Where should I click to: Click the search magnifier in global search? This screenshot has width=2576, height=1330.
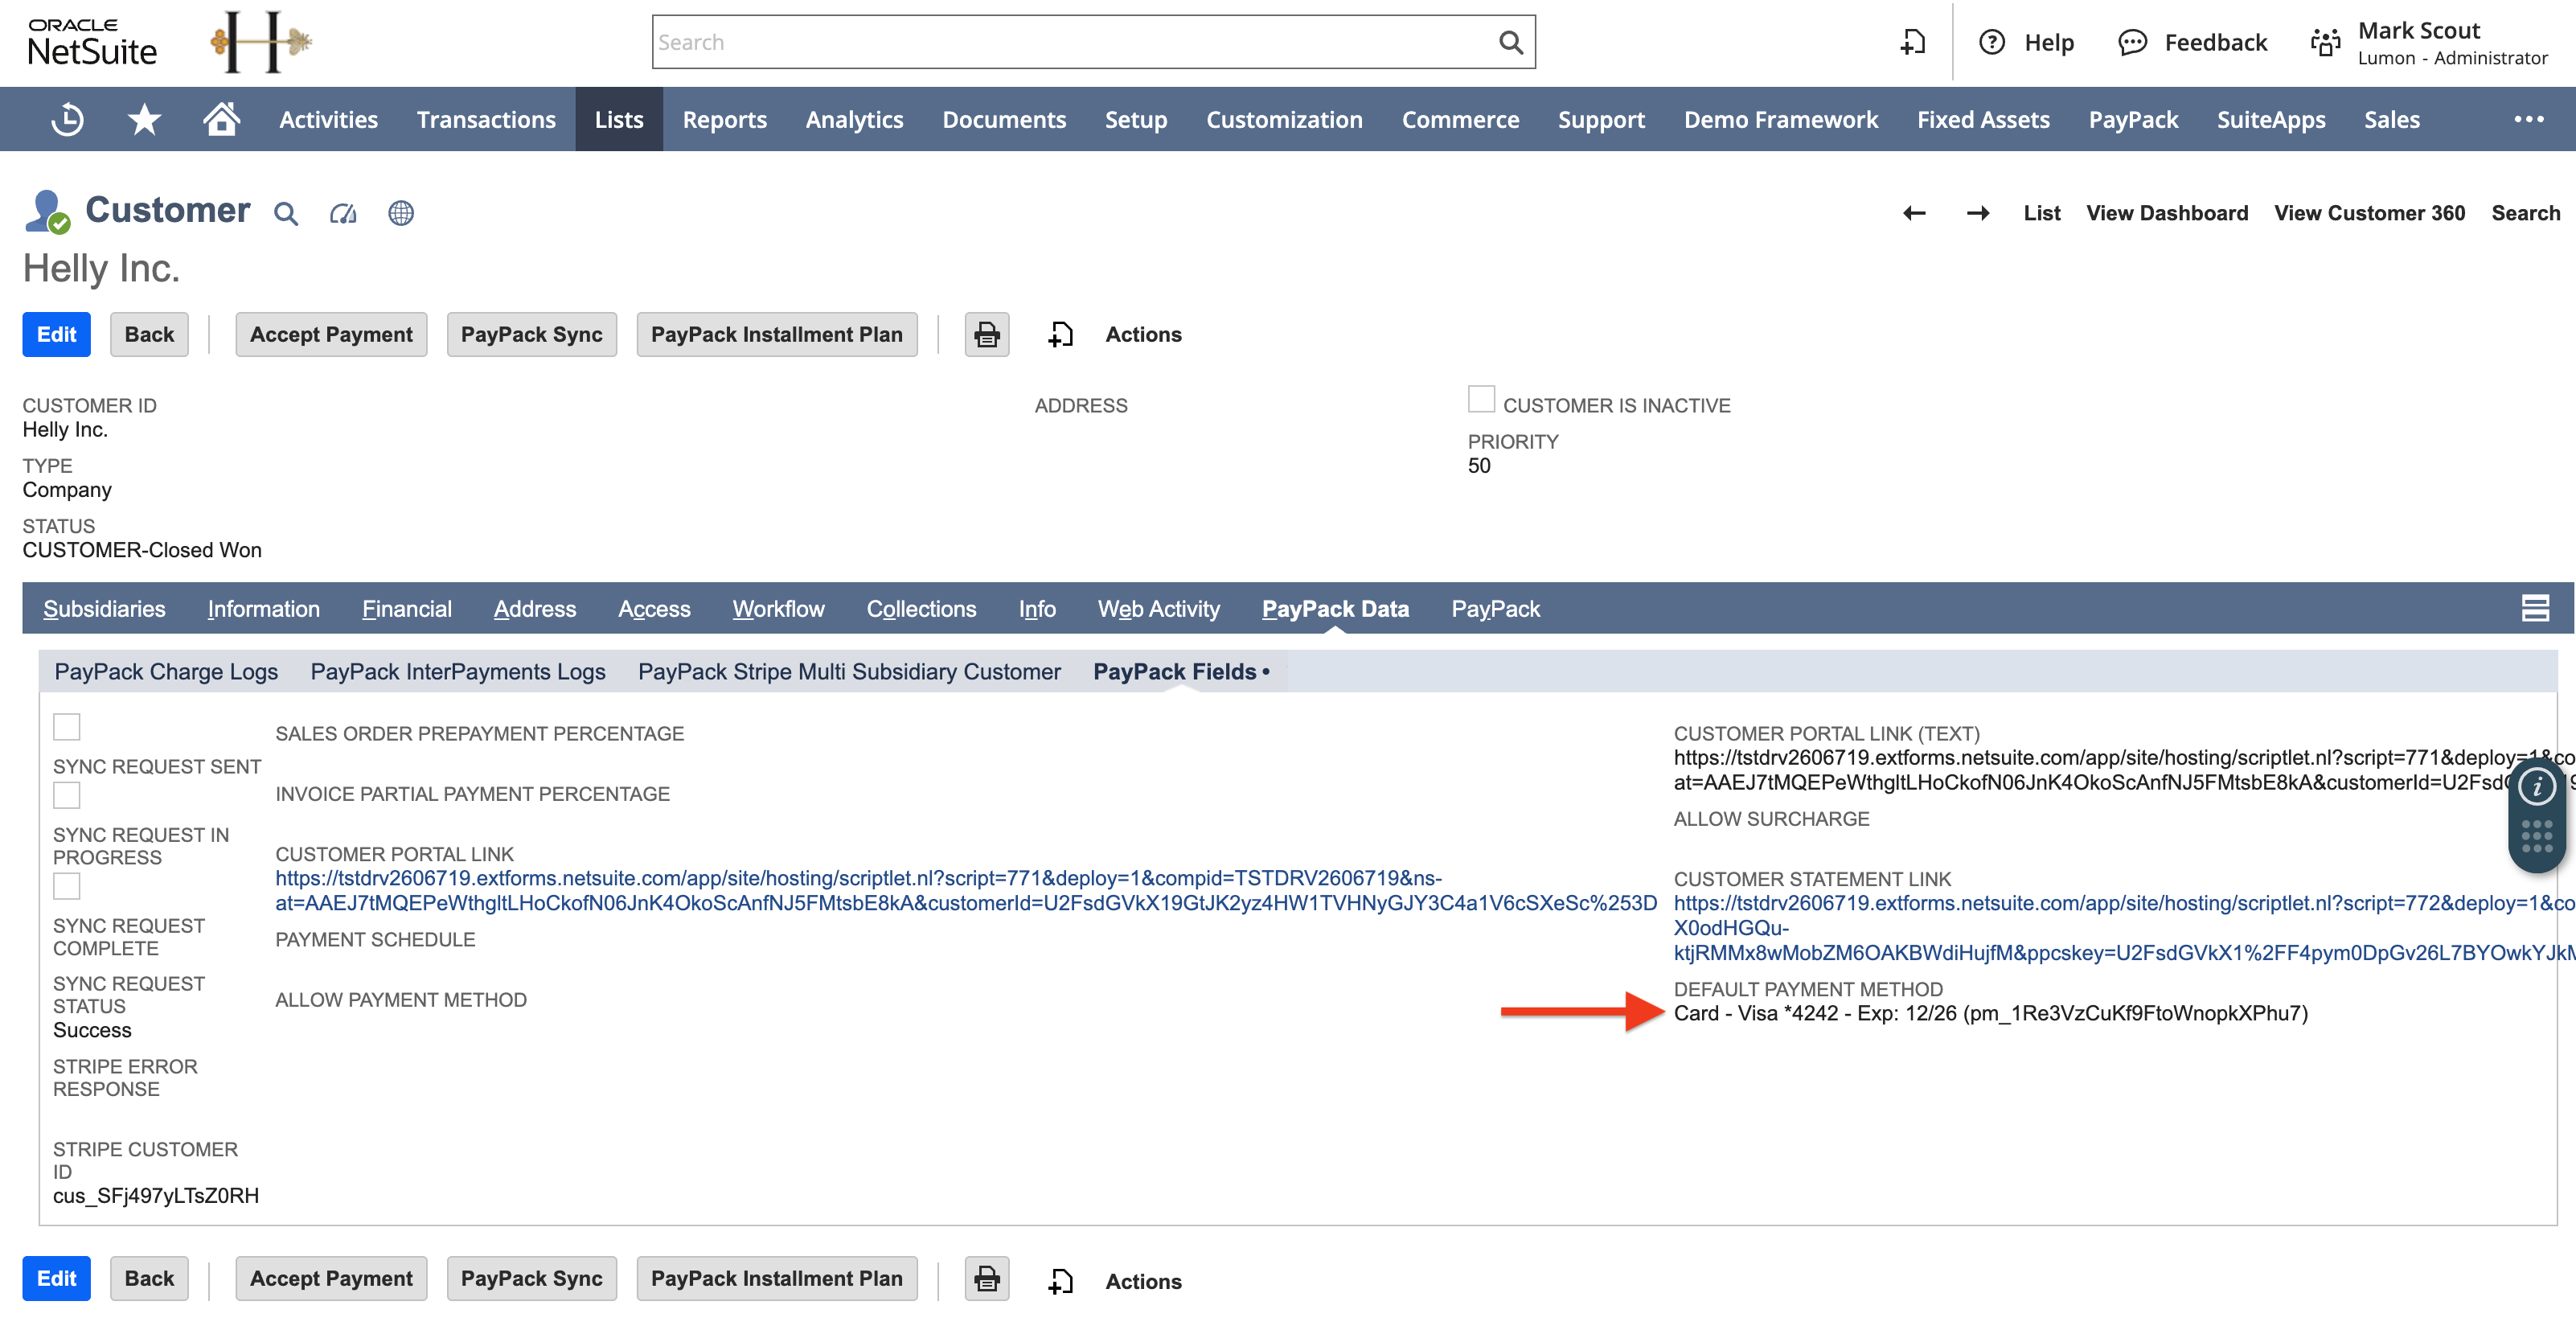pyautogui.click(x=1510, y=42)
